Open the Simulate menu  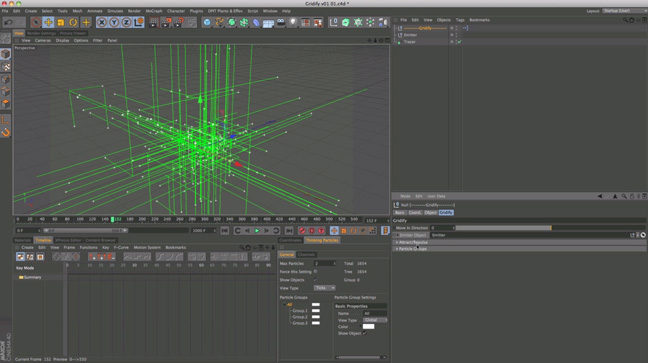point(115,11)
